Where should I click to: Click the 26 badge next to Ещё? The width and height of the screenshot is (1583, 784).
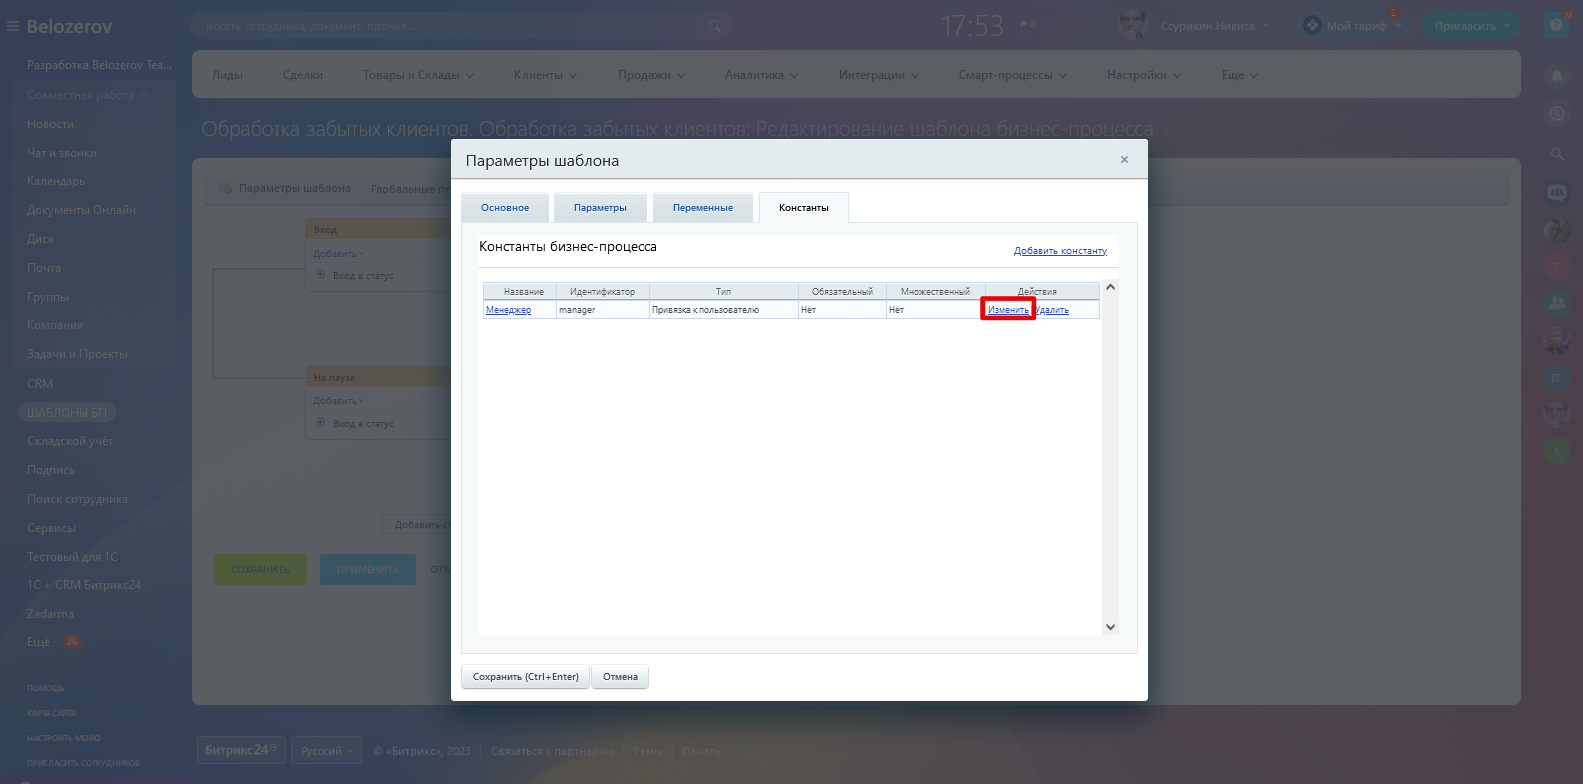[72, 642]
